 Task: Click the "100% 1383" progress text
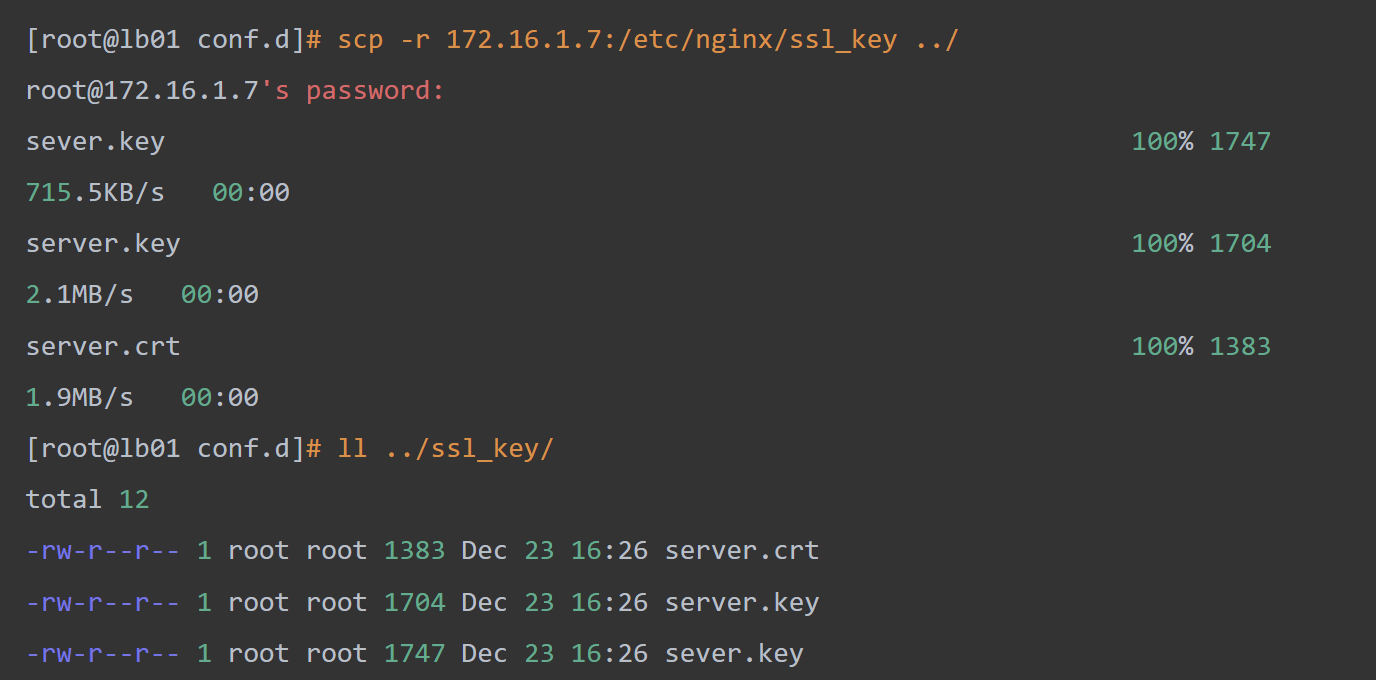(x=1201, y=347)
